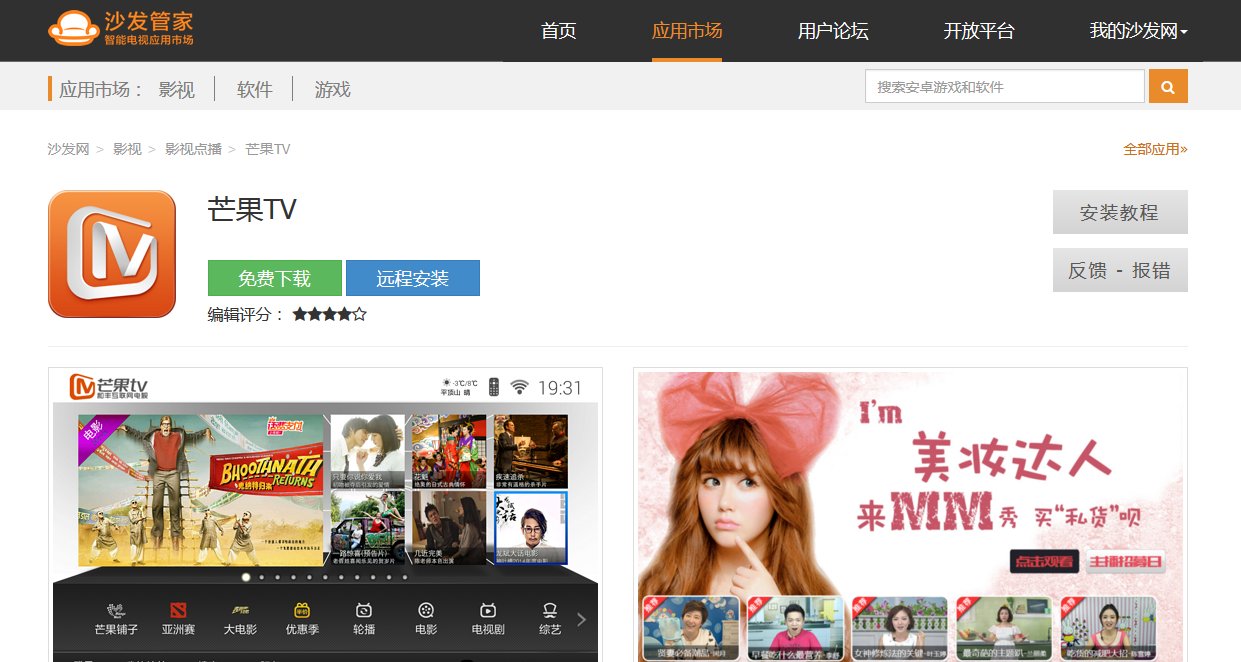The height and width of the screenshot is (662, 1241).
Task: Click the orange magnifier search button
Action: (1168, 87)
